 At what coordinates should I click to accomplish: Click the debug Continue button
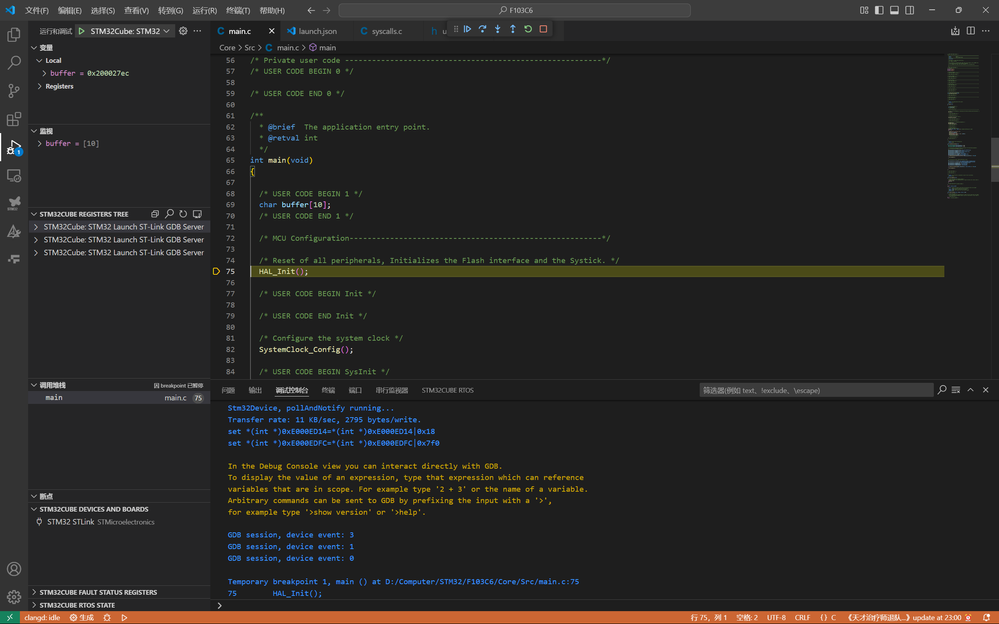(467, 30)
